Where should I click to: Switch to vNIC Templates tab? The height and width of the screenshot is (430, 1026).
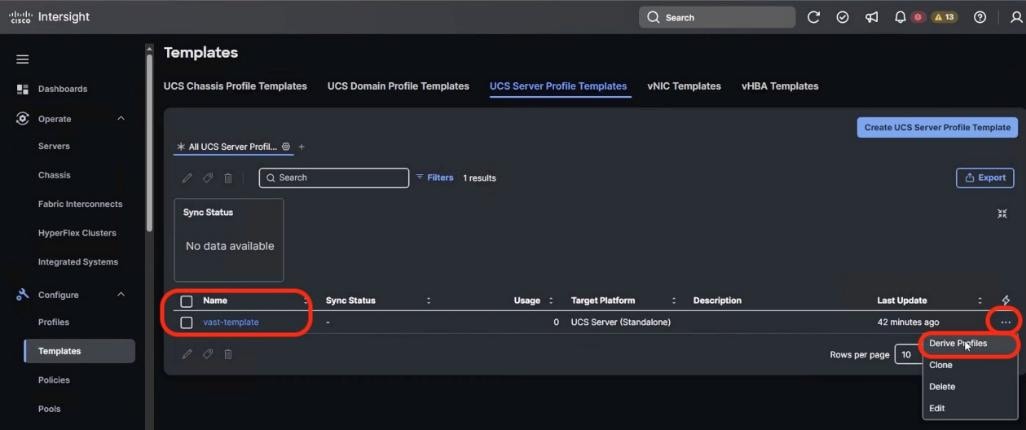pyautogui.click(x=684, y=86)
